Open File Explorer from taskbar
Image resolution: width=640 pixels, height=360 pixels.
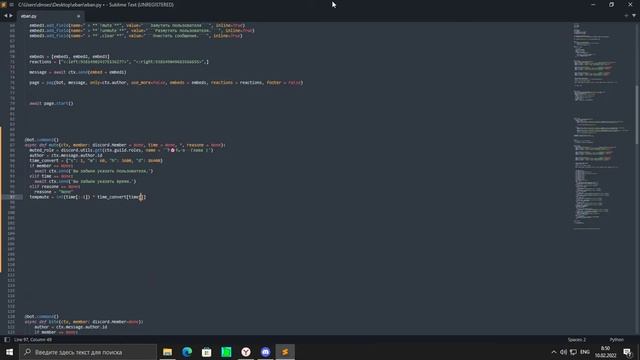pos(167,352)
